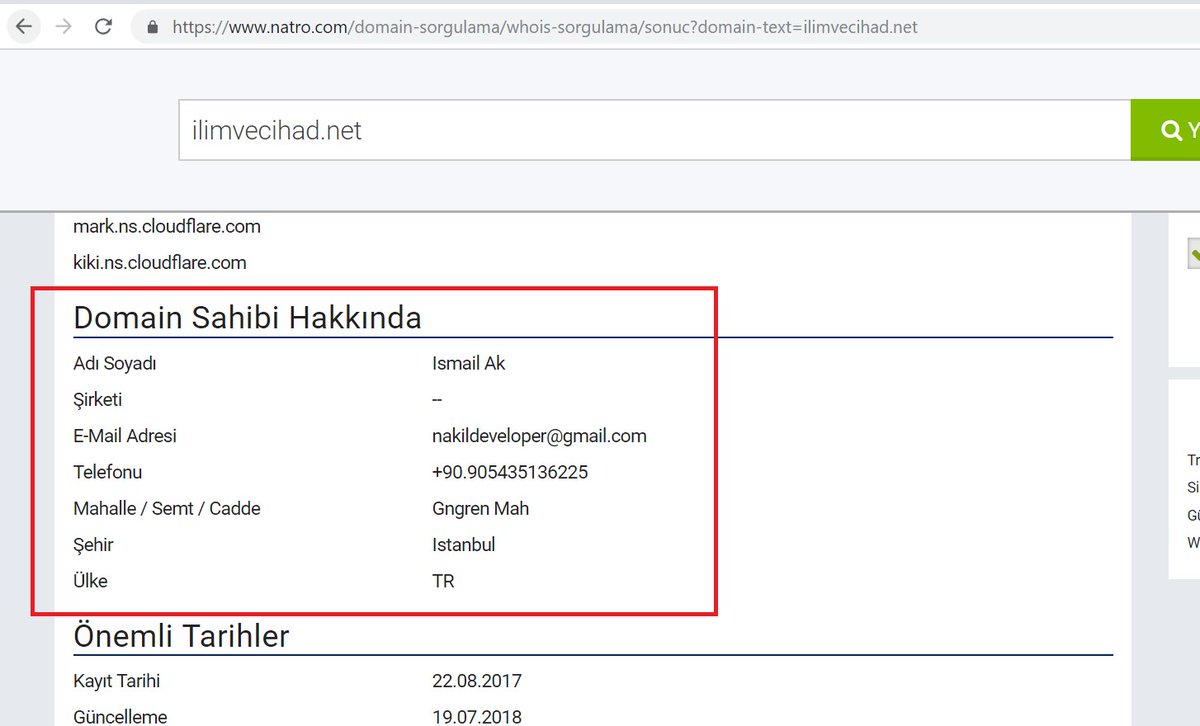Click the Adı Soyadı label
The height and width of the screenshot is (726, 1200).
tap(115, 364)
